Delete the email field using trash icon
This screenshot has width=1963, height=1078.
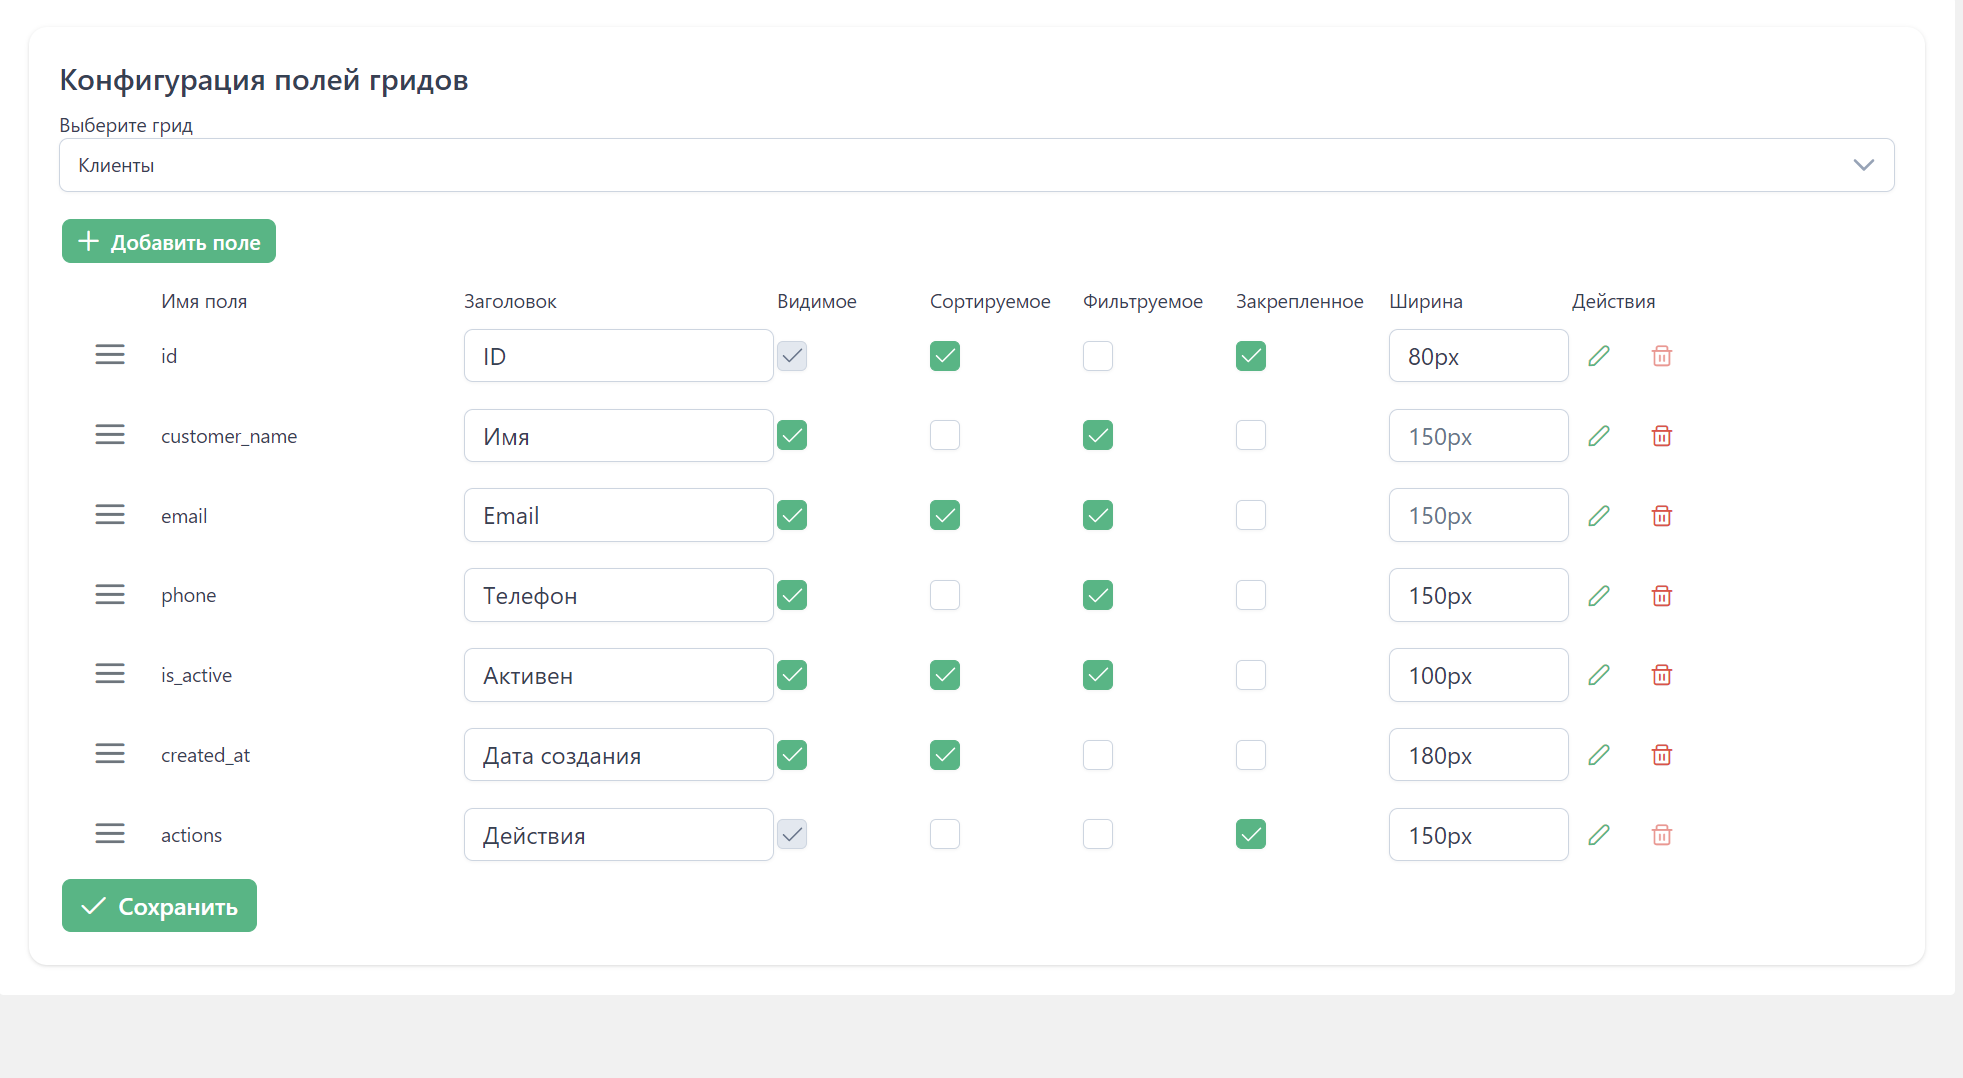(1661, 516)
